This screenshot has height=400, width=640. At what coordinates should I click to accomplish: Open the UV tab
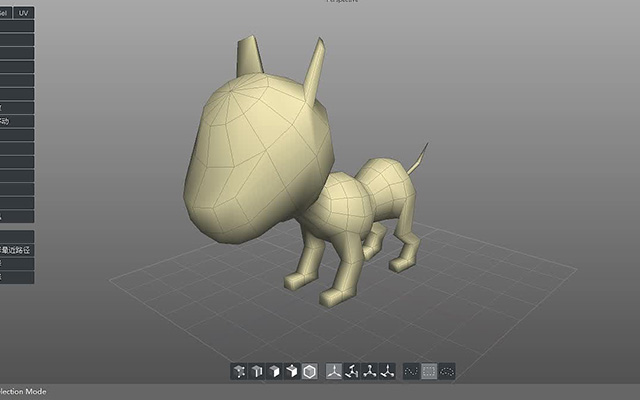tap(24, 13)
